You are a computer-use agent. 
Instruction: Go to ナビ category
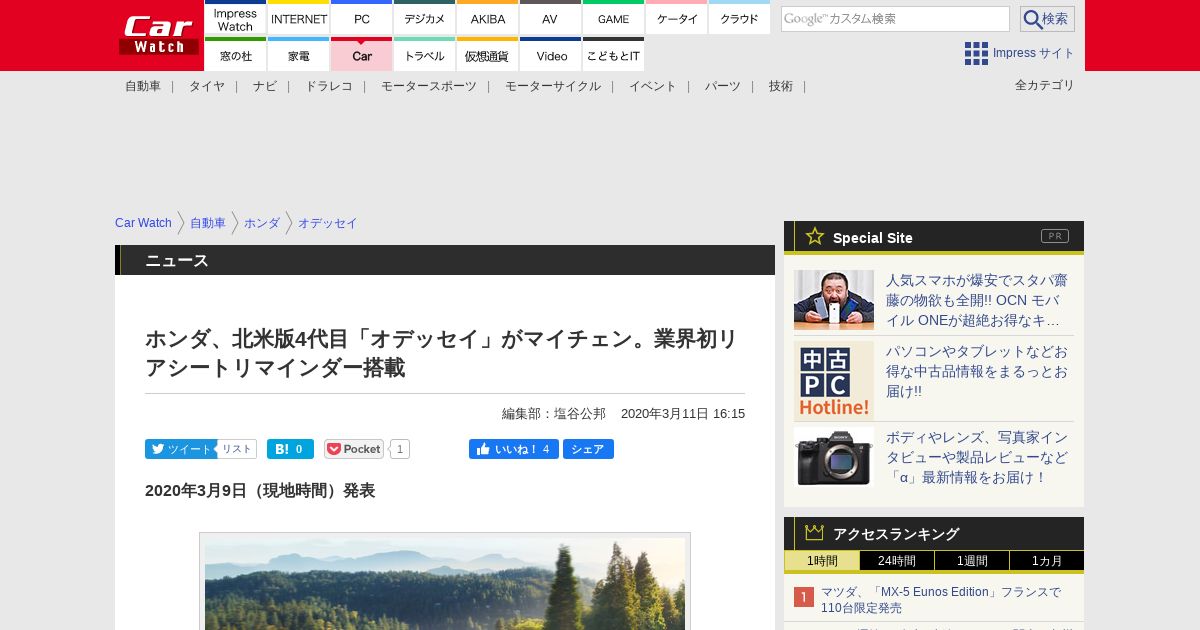(x=265, y=86)
